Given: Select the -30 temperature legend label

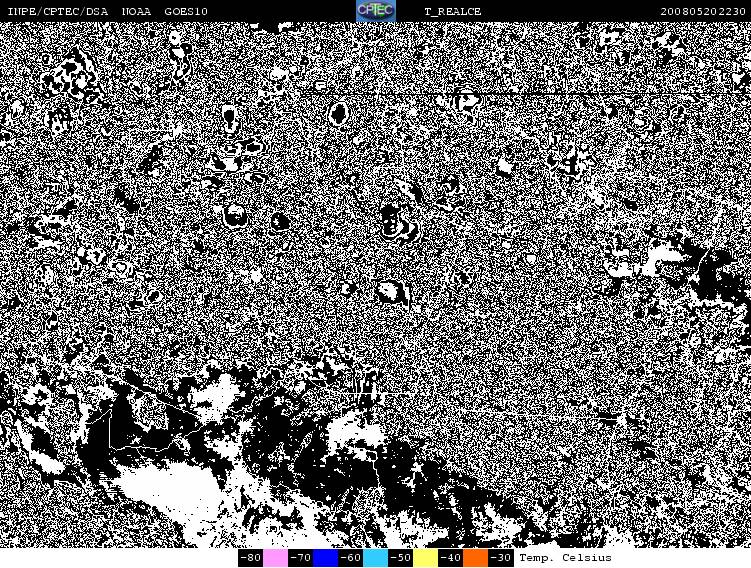Looking at the screenshot, I should (500, 558).
